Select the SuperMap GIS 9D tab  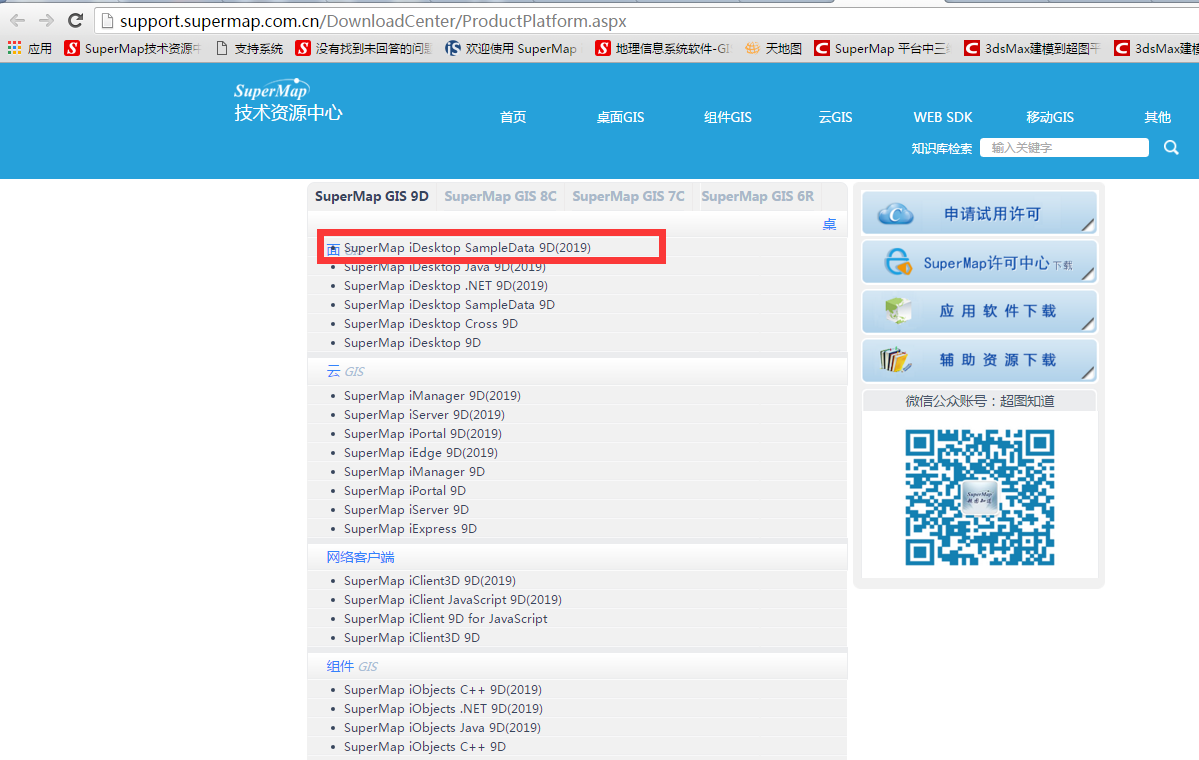point(372,196)
